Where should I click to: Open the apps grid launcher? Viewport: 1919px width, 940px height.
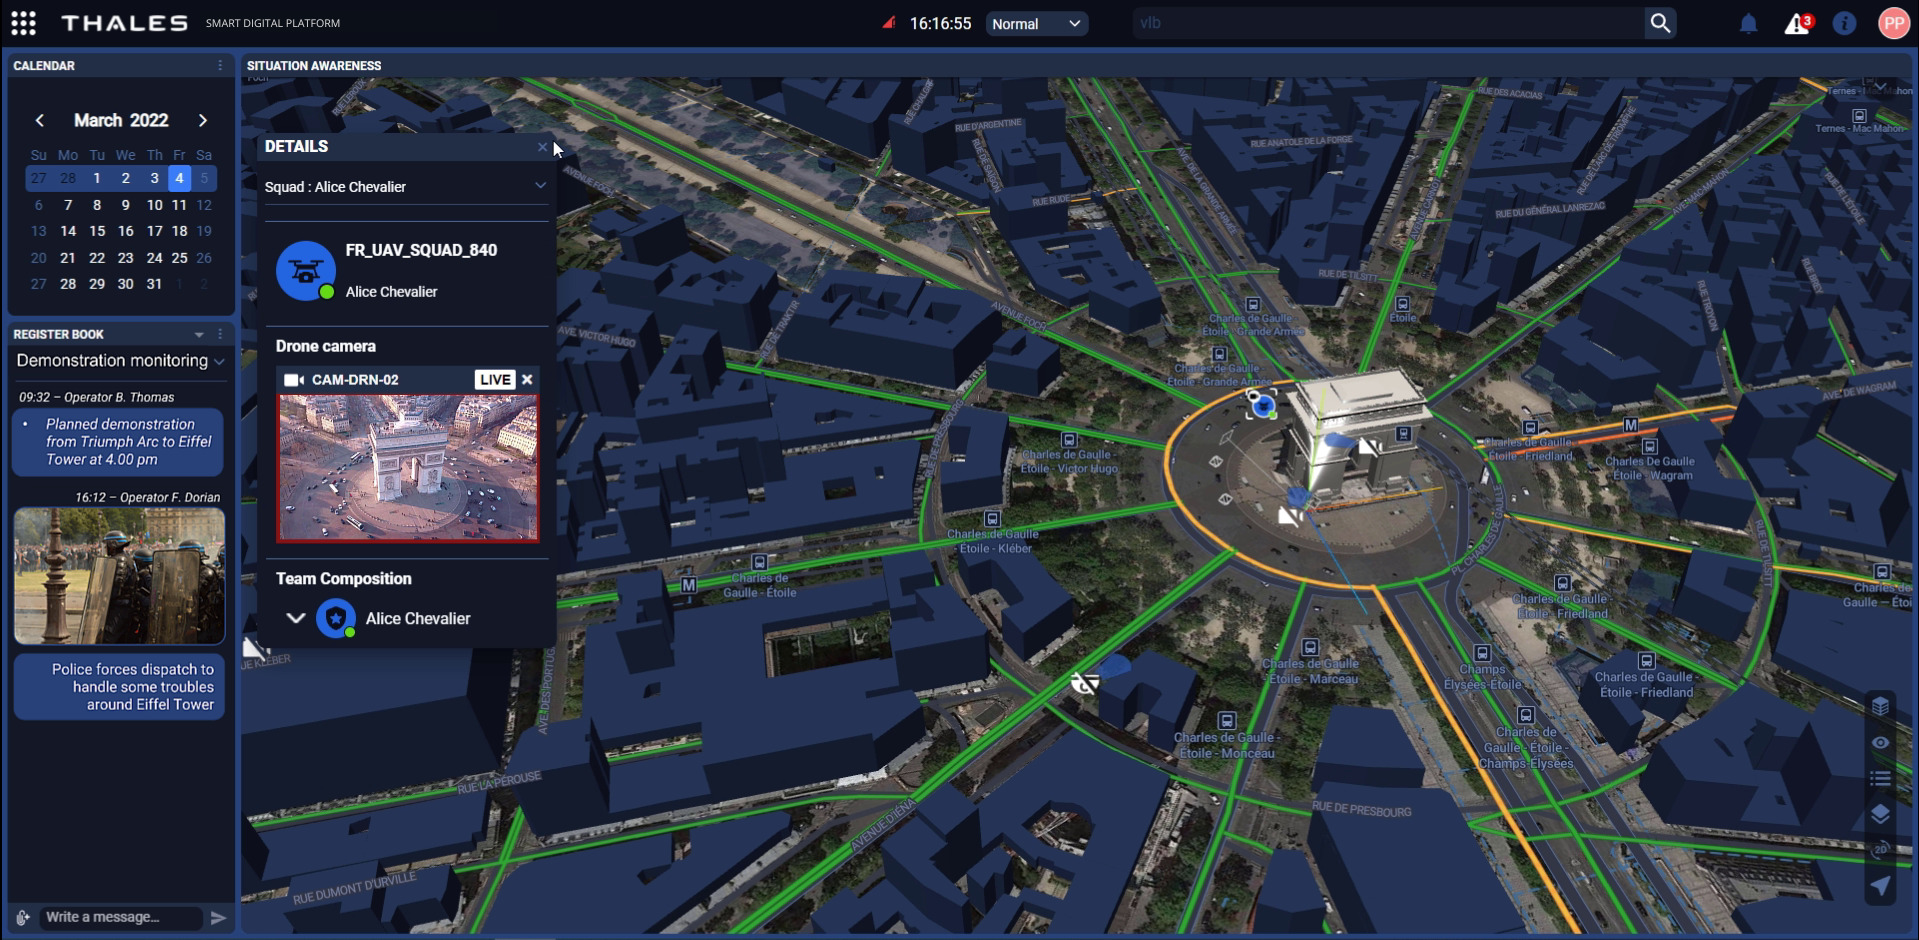(x=24, y=23)
